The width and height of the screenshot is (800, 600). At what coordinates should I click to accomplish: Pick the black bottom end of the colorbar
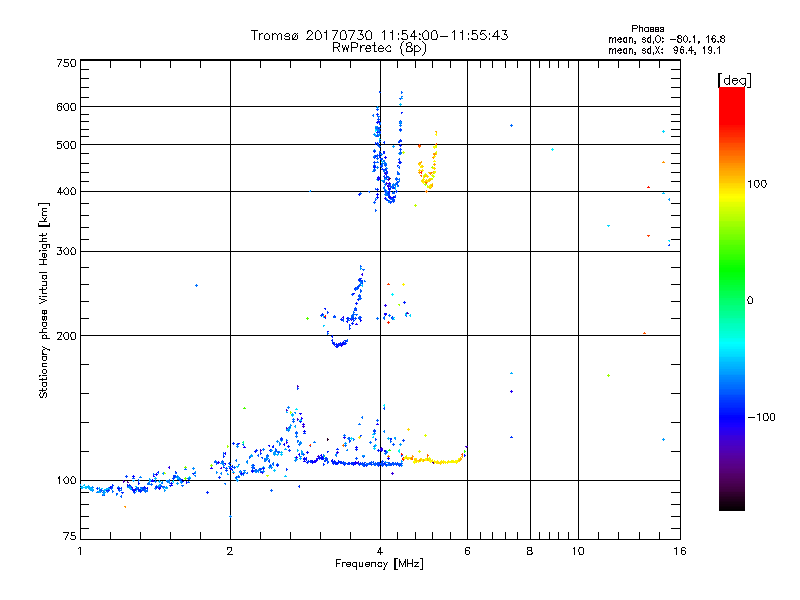[732, 503]
